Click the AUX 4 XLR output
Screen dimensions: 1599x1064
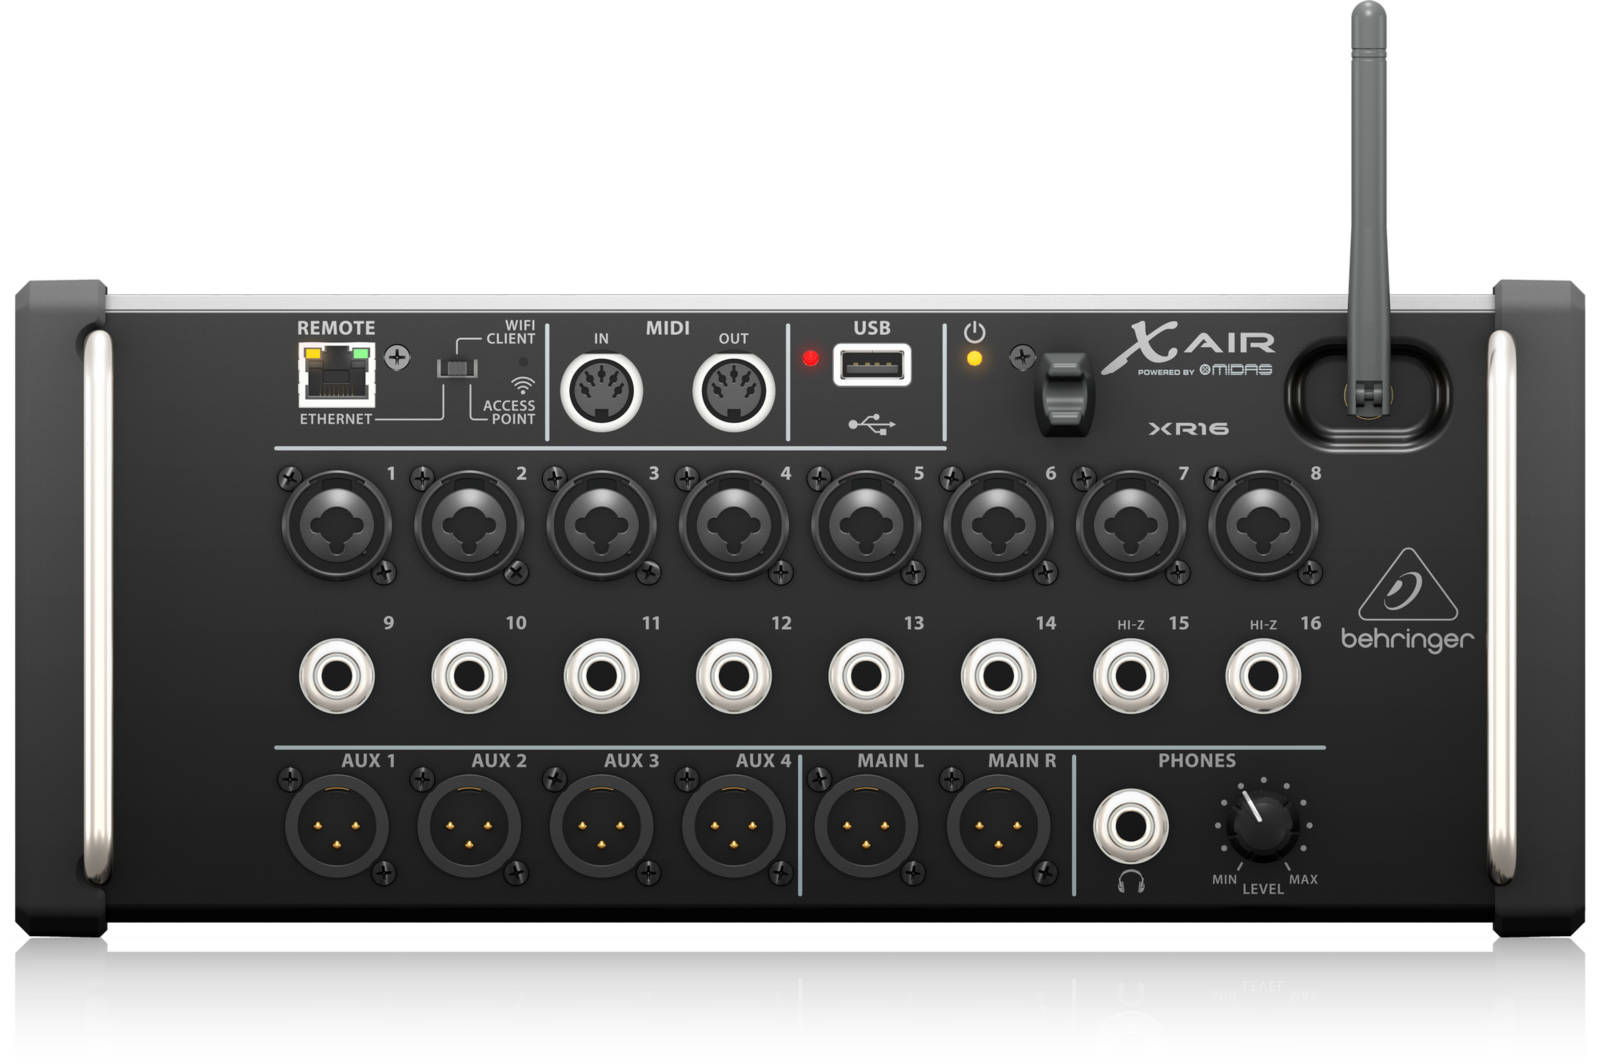pyautogui.click(x=733, y=829)
